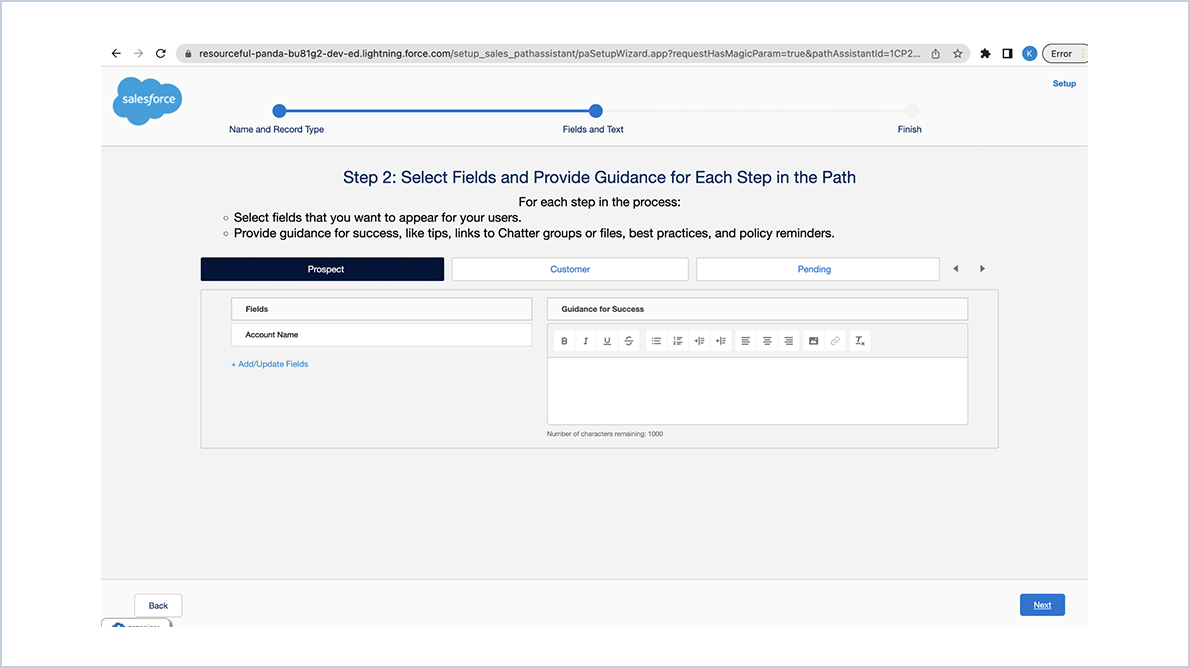1190x668 pixels.
Task: Insert a numbered list
Action: (678, 340)
